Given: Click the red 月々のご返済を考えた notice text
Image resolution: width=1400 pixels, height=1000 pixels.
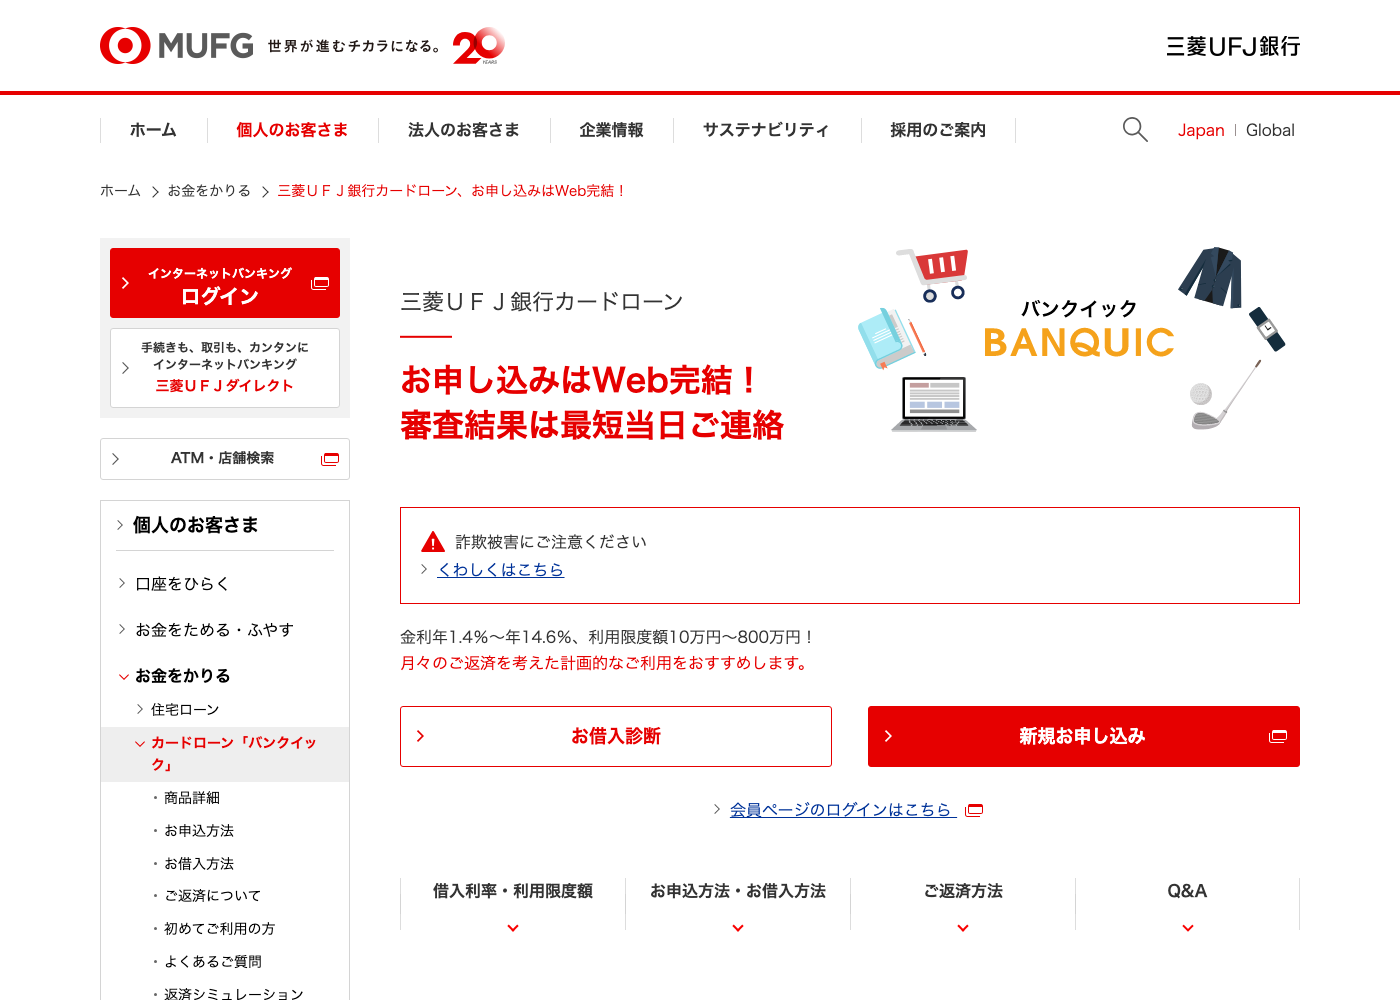Looking at the screenshot, I should [607, 663].
